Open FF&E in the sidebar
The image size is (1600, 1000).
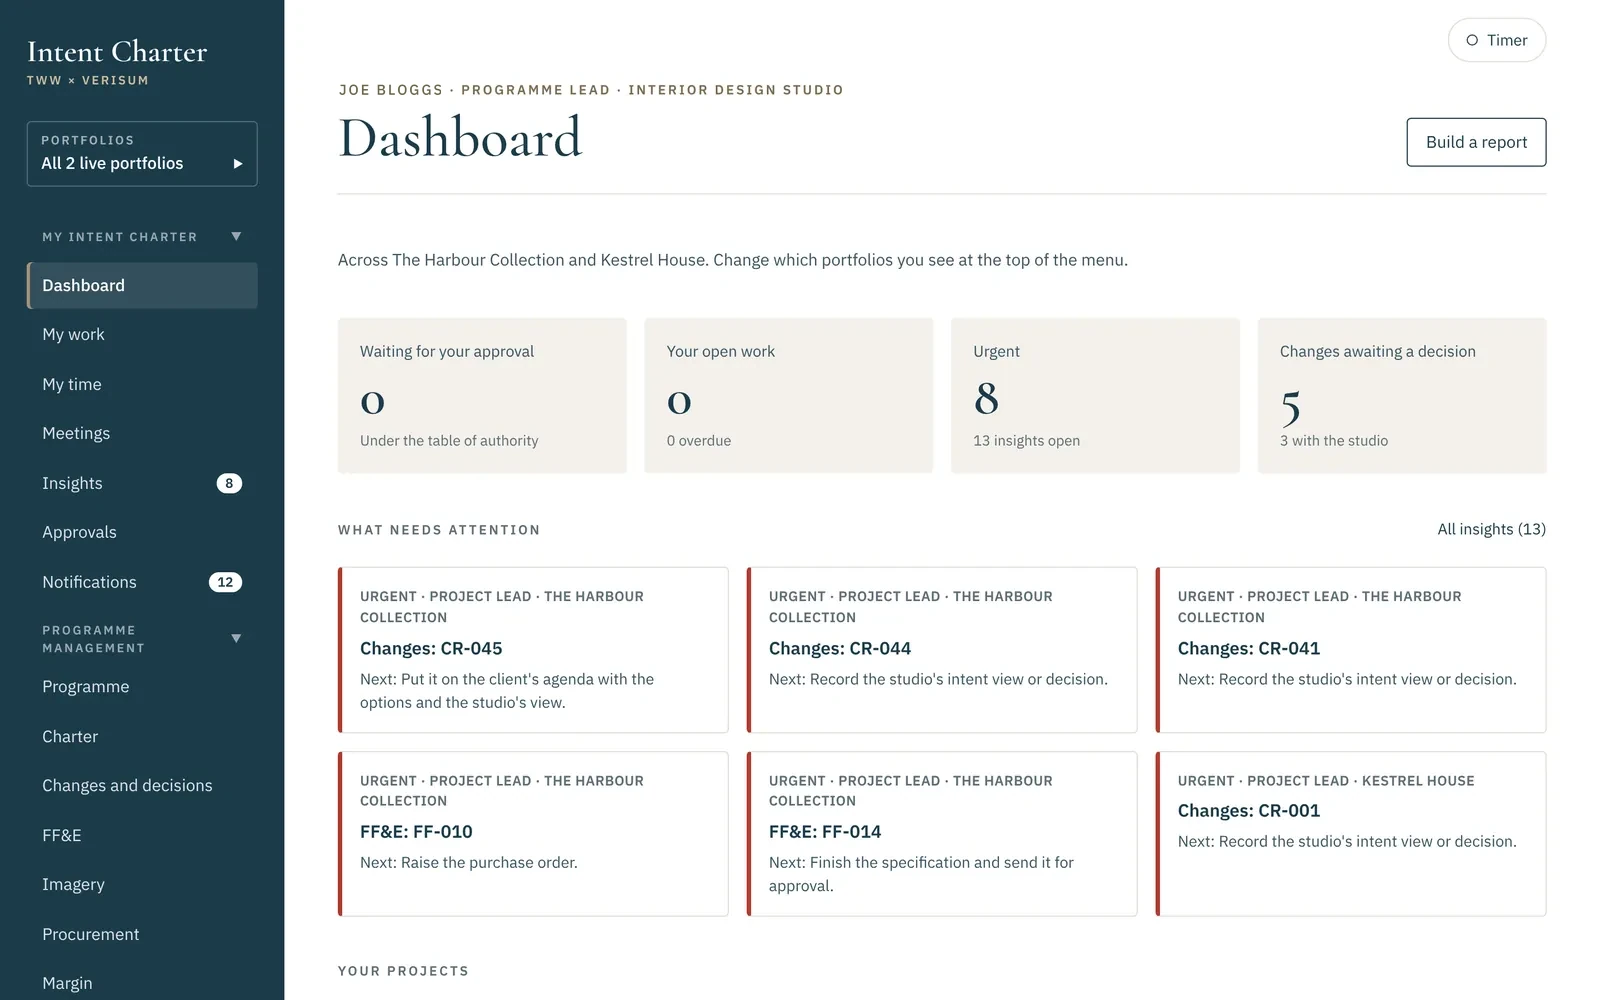tap(142, 835)
